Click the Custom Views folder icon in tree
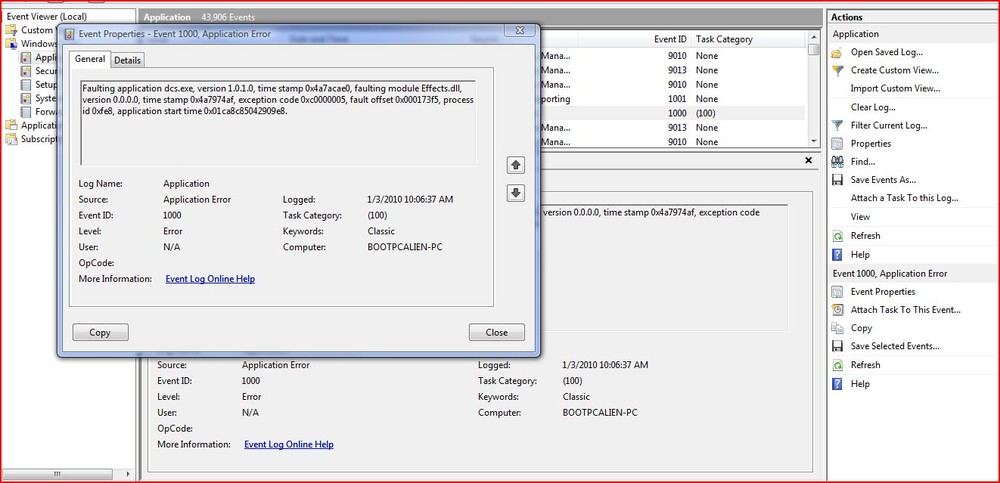The image size is (1000, 483). click(x=11, y=30)
